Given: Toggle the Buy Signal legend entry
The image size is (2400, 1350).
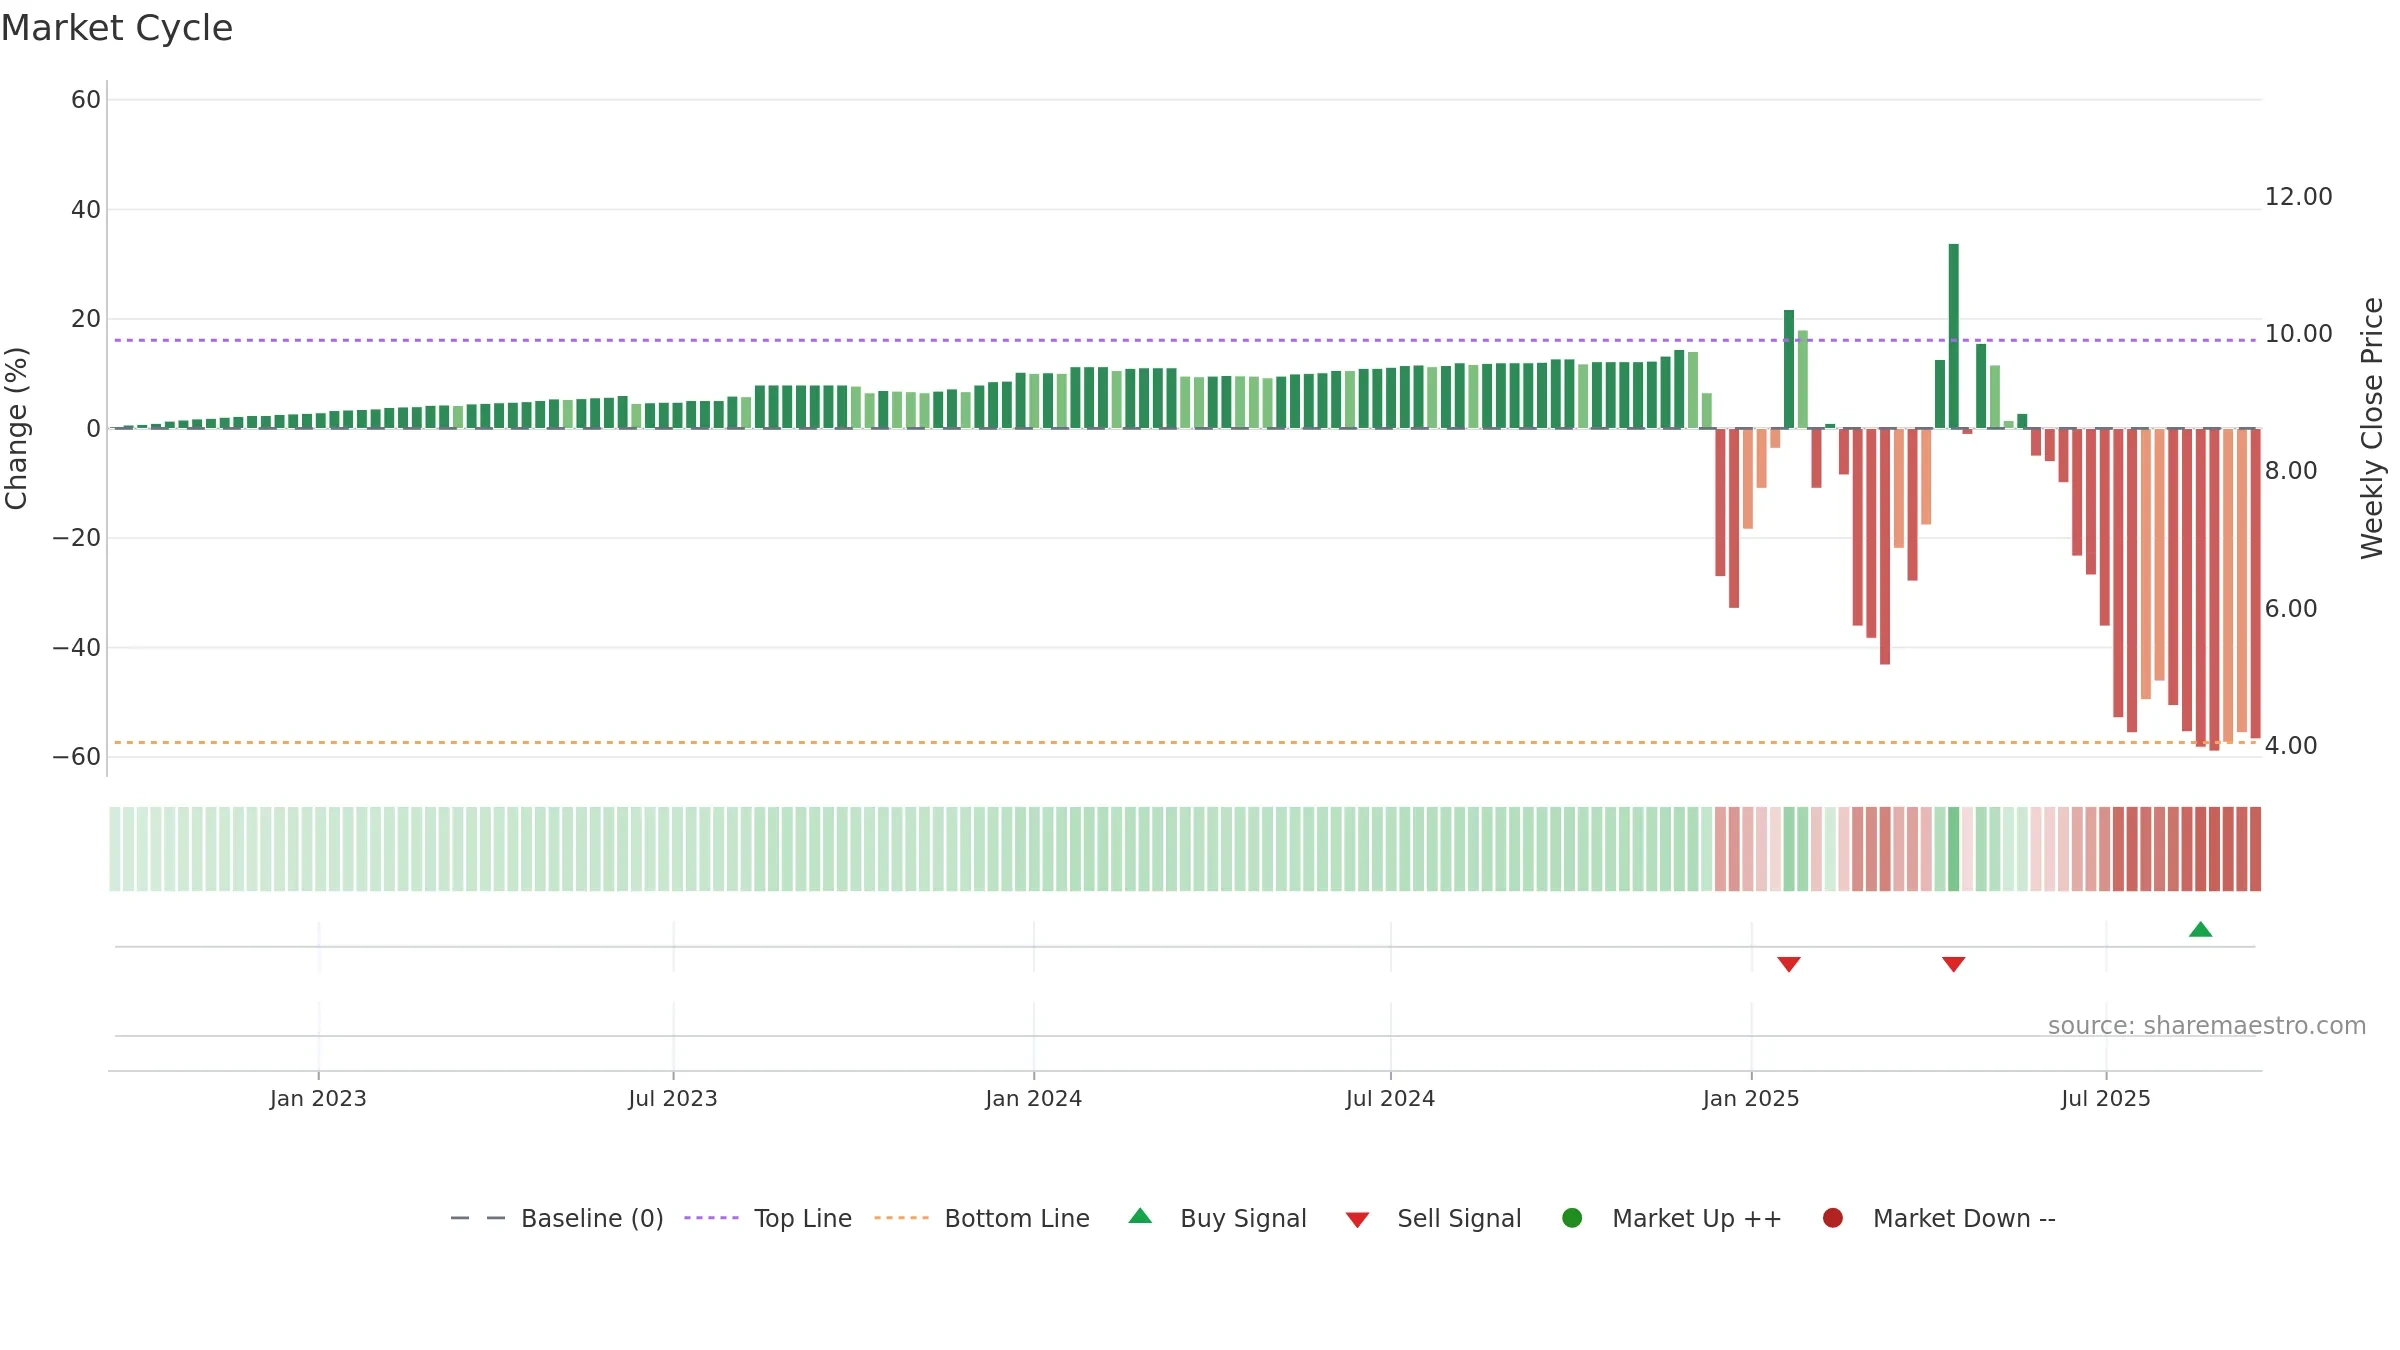Looking at the screenshot, I should tap(1217, 1218).
